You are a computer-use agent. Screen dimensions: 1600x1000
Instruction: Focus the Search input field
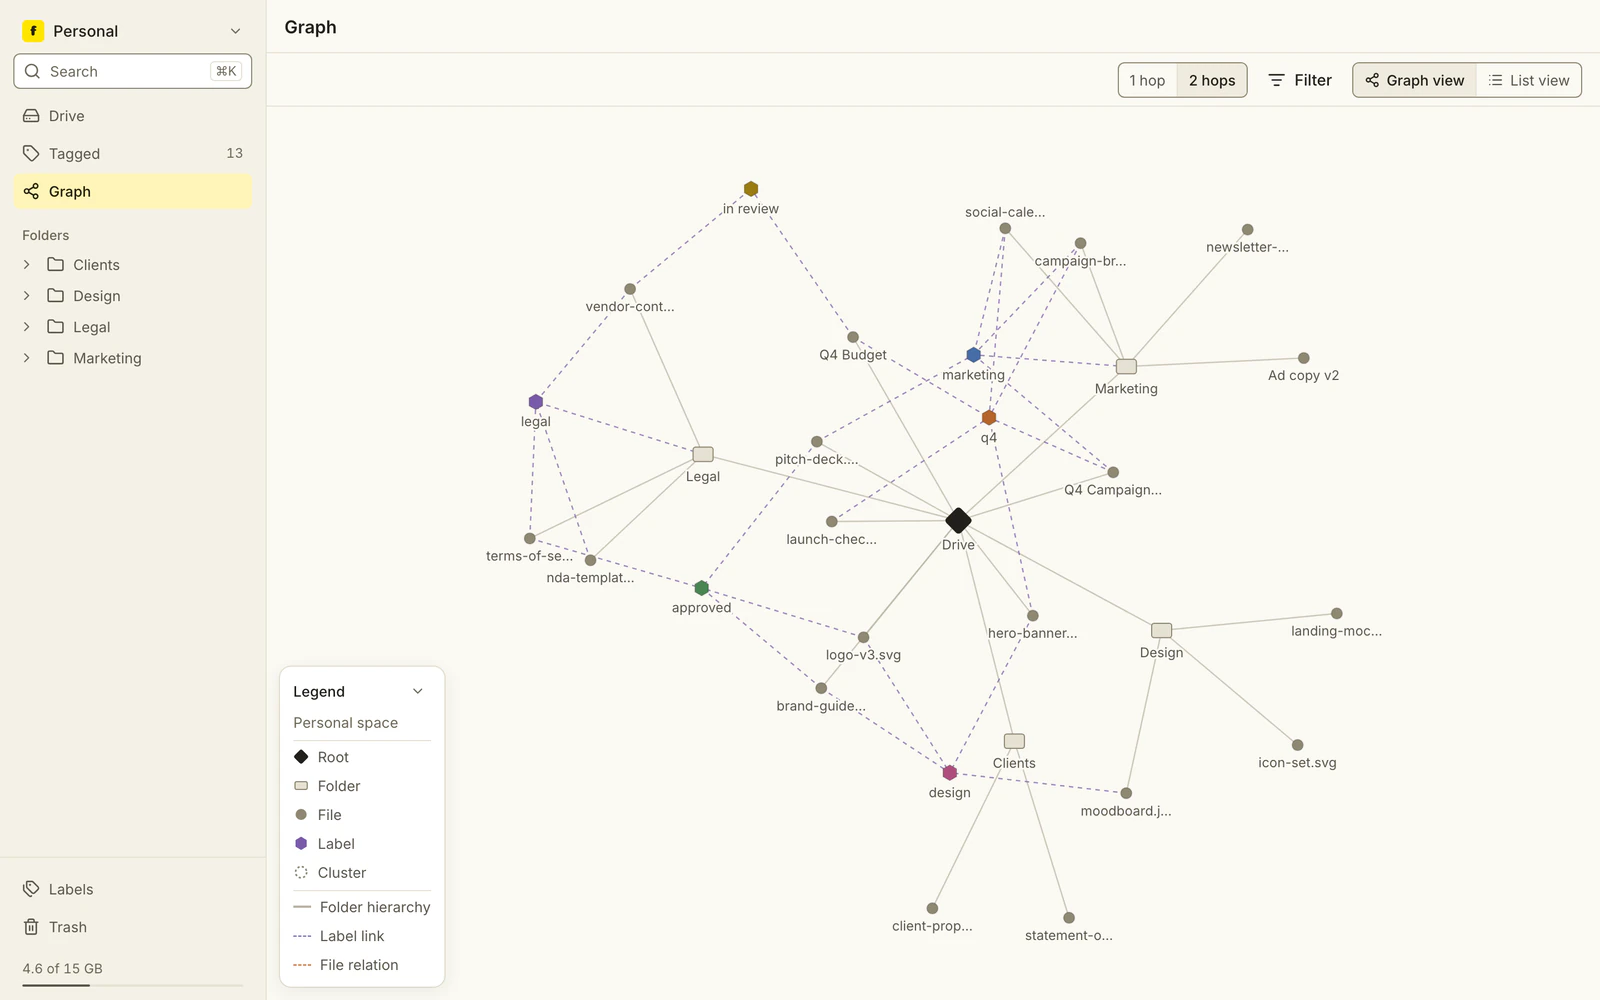pyautogui.click(x=133, y=71)
